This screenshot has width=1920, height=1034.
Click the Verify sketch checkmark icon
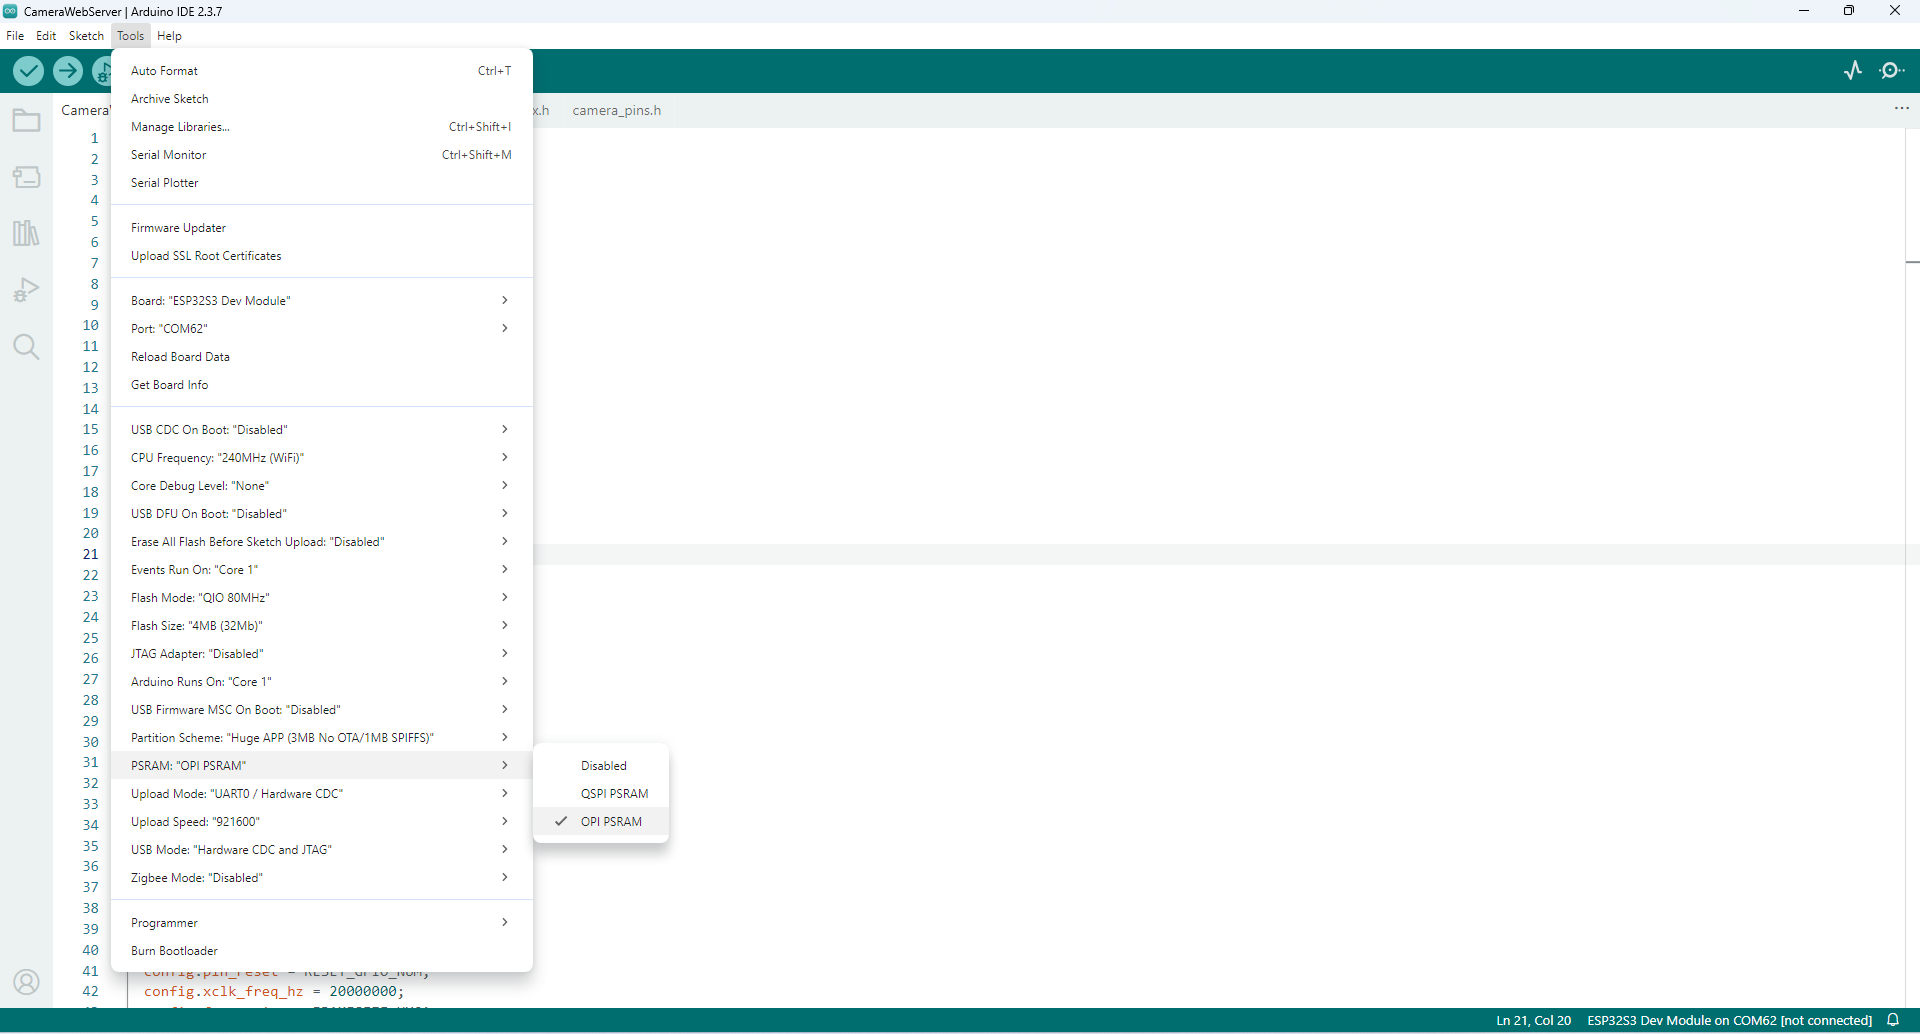[x=28, y=71]
